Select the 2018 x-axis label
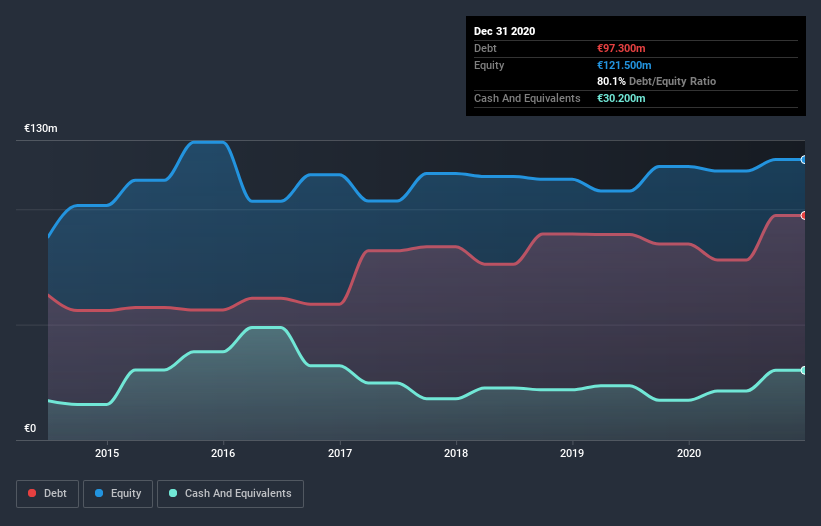 point(456,453)
